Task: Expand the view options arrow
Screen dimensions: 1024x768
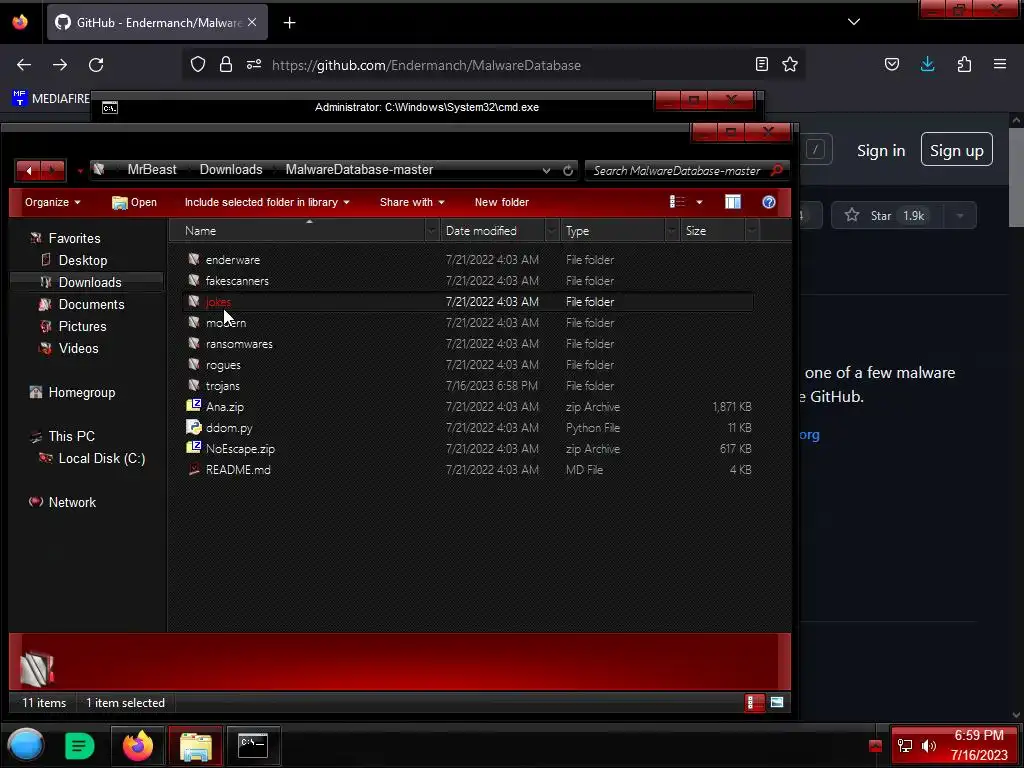Action: pyautogui.click(x=699, y=202)
